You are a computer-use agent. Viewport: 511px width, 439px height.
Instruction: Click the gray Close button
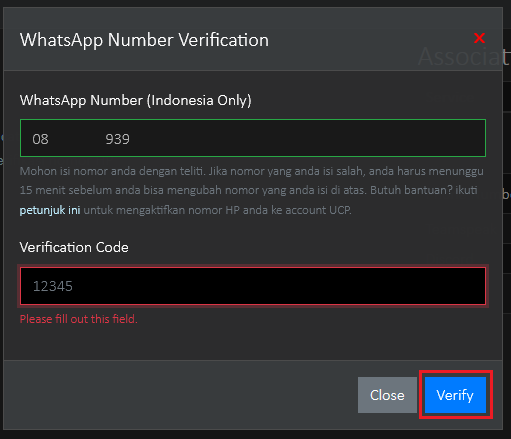coord(387,395)
